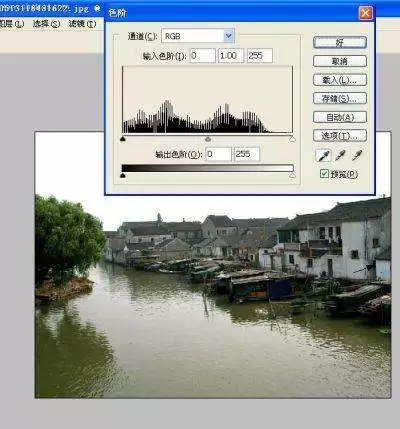Viewport: 400px width, 429px height.
Task: Click the input midtone gray triangle
Action: [208, 139]
